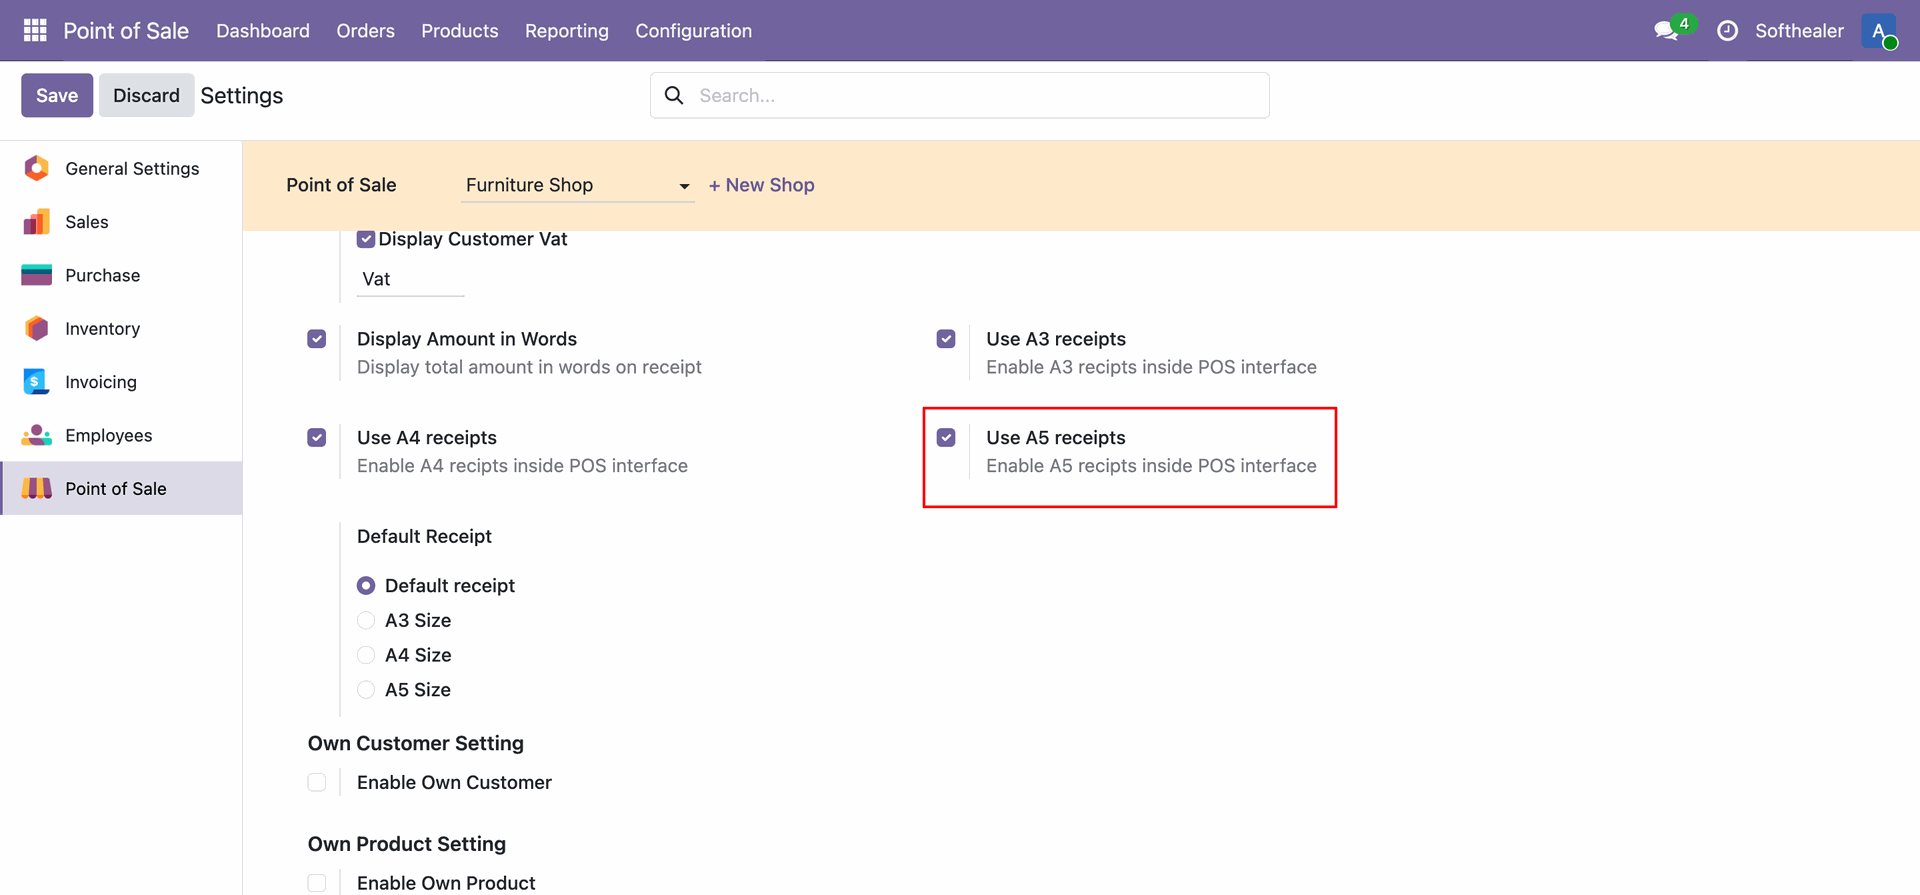Focus the settings Search field
The height and width of the screenshot is (895, 1920).
(x=960, y=95)
